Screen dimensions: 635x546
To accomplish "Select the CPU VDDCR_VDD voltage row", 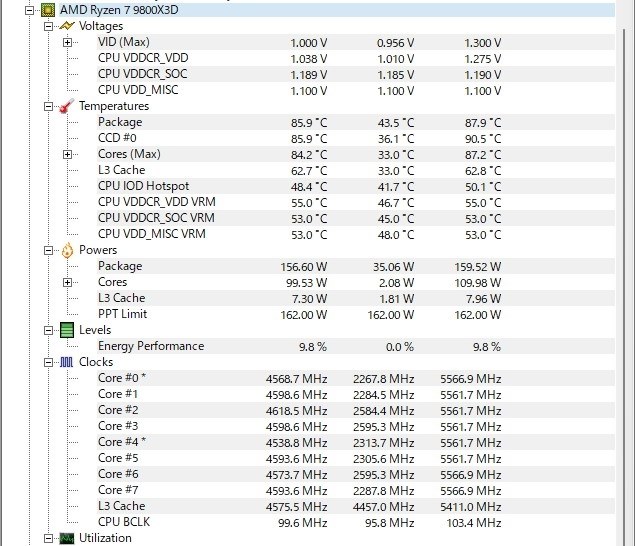I will [356, 58].
